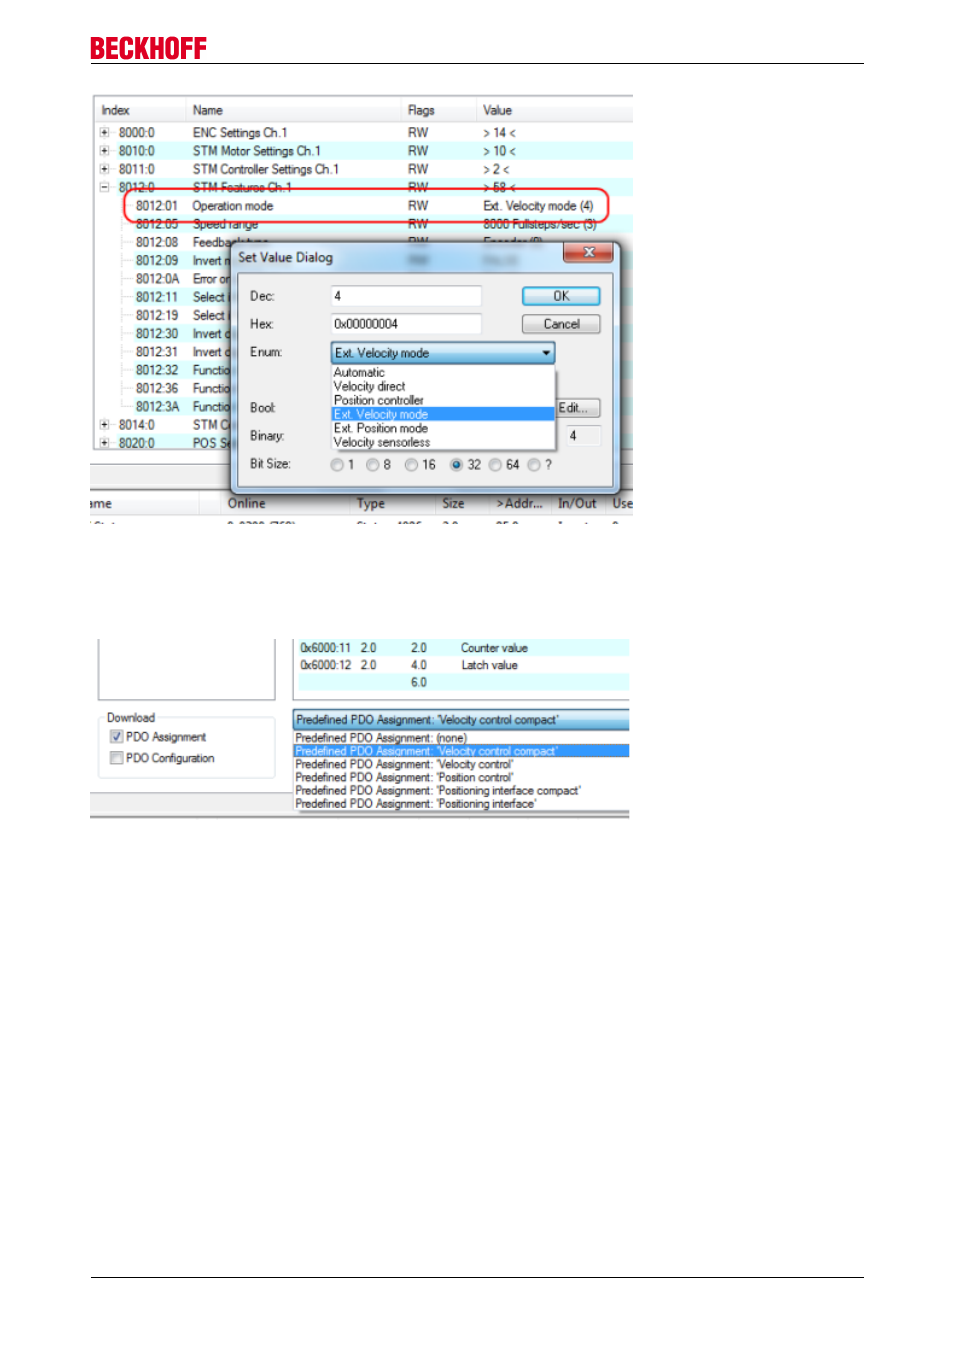Select the 8012:3A index row

point(157,407)
